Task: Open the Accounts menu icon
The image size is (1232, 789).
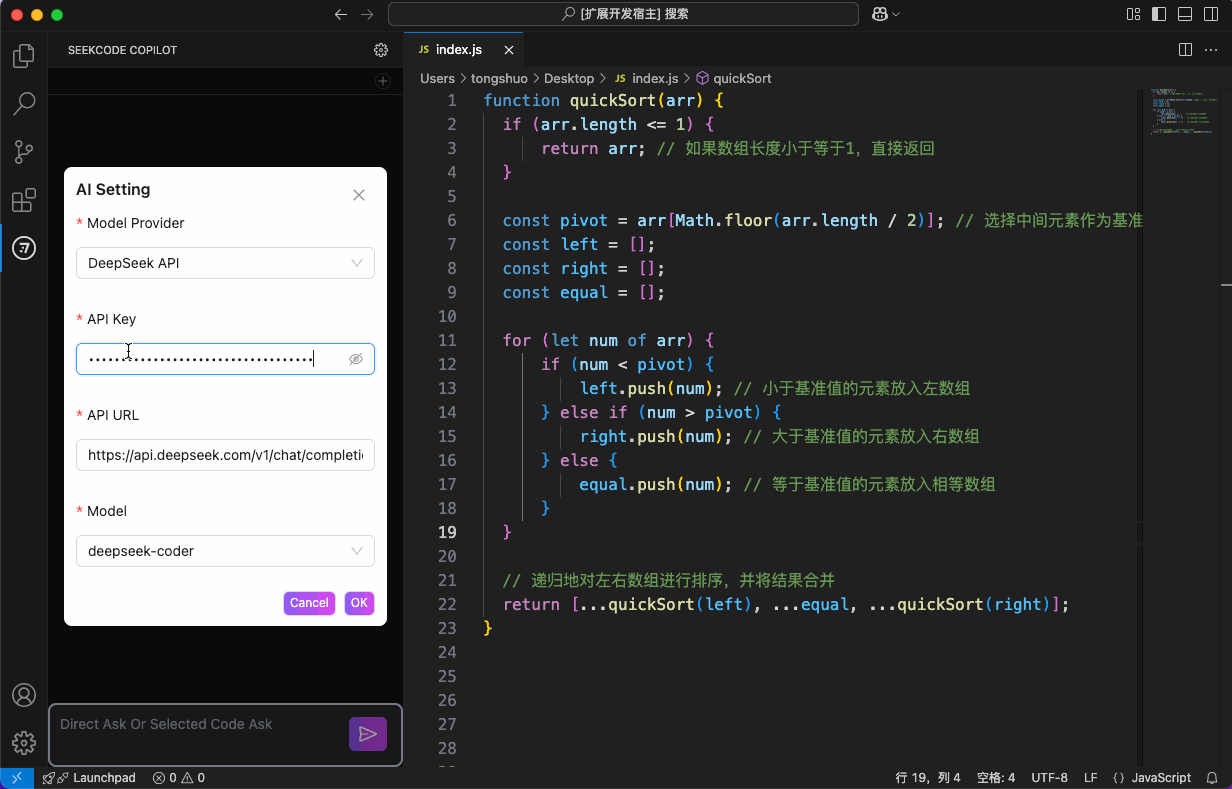Action: point(24,695)
